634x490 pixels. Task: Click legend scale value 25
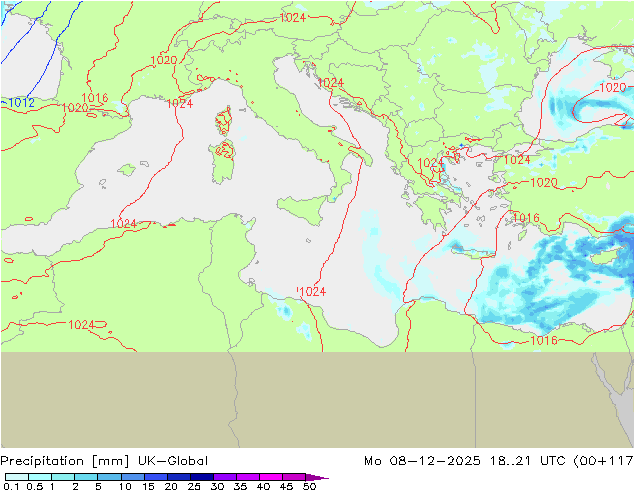[x=194, y=486]
